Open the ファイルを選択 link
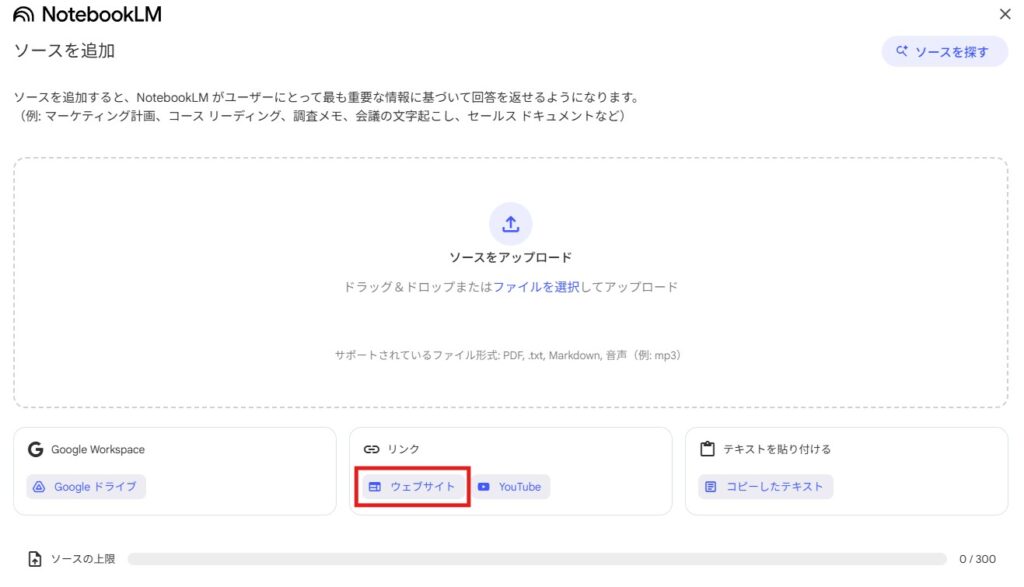1024x587 pixels. (x=536, y=287)
